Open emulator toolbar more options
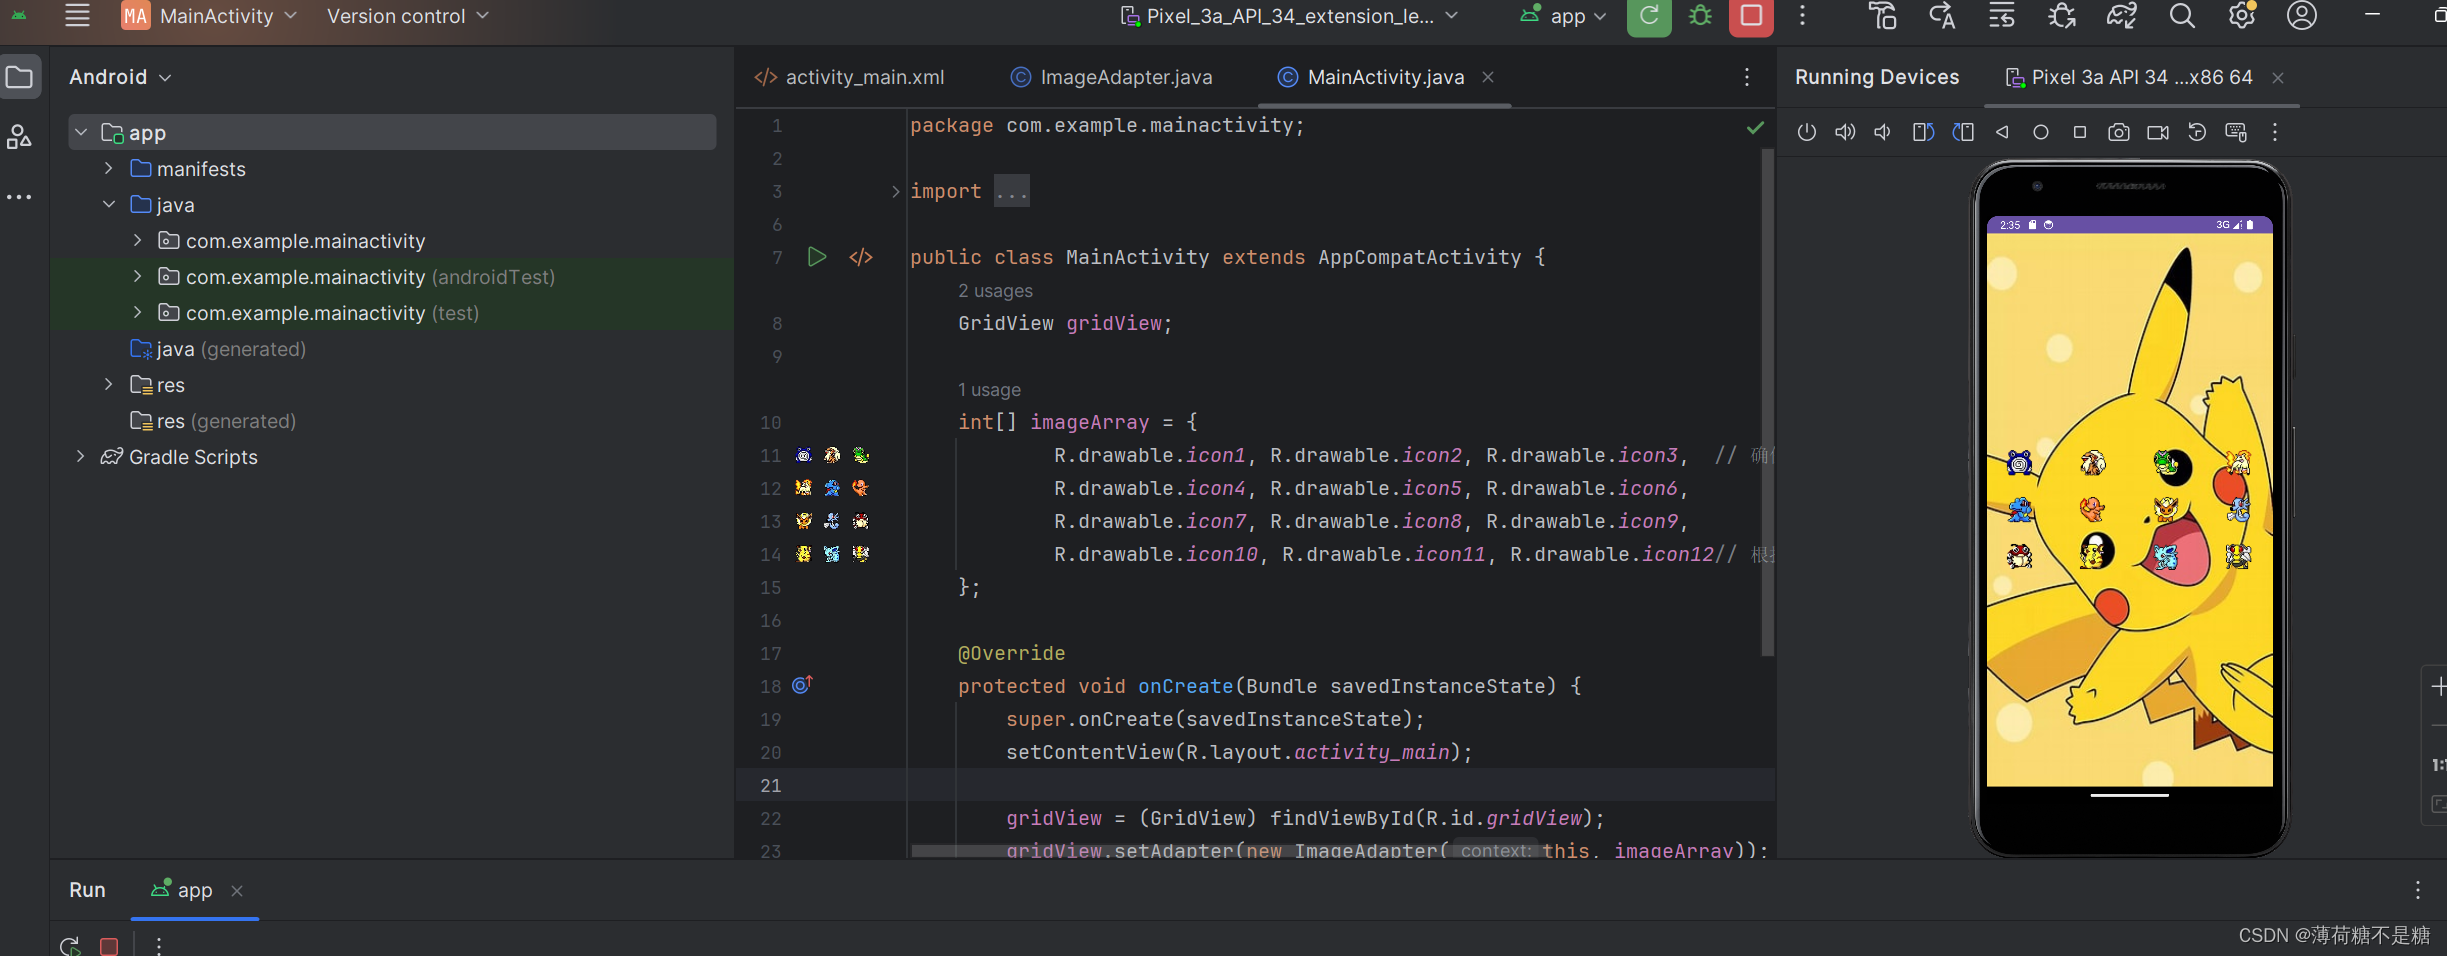The width and height of the screenshot is (2447, 956). pyautogui.click(x=2275, y=132)
